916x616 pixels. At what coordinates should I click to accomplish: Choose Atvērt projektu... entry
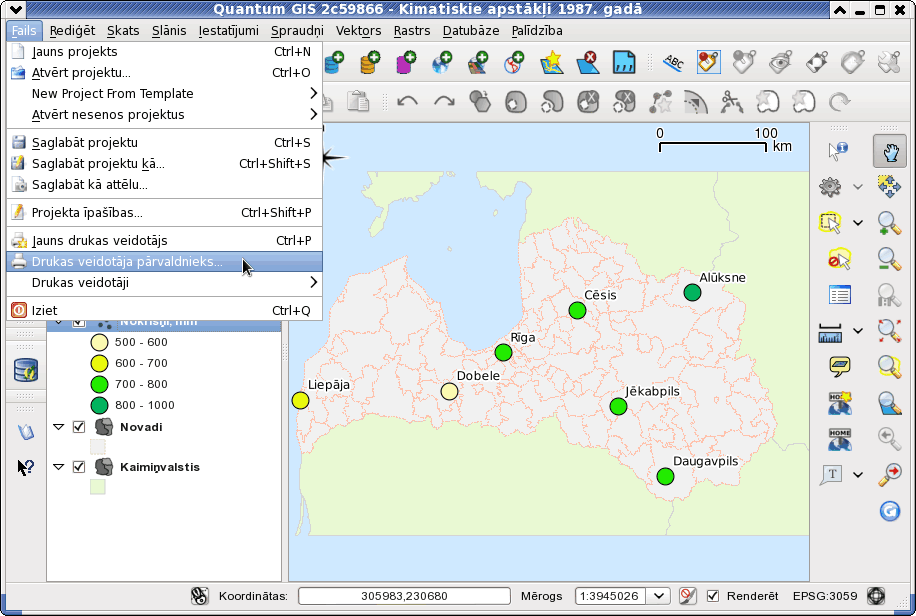(164, 72)
